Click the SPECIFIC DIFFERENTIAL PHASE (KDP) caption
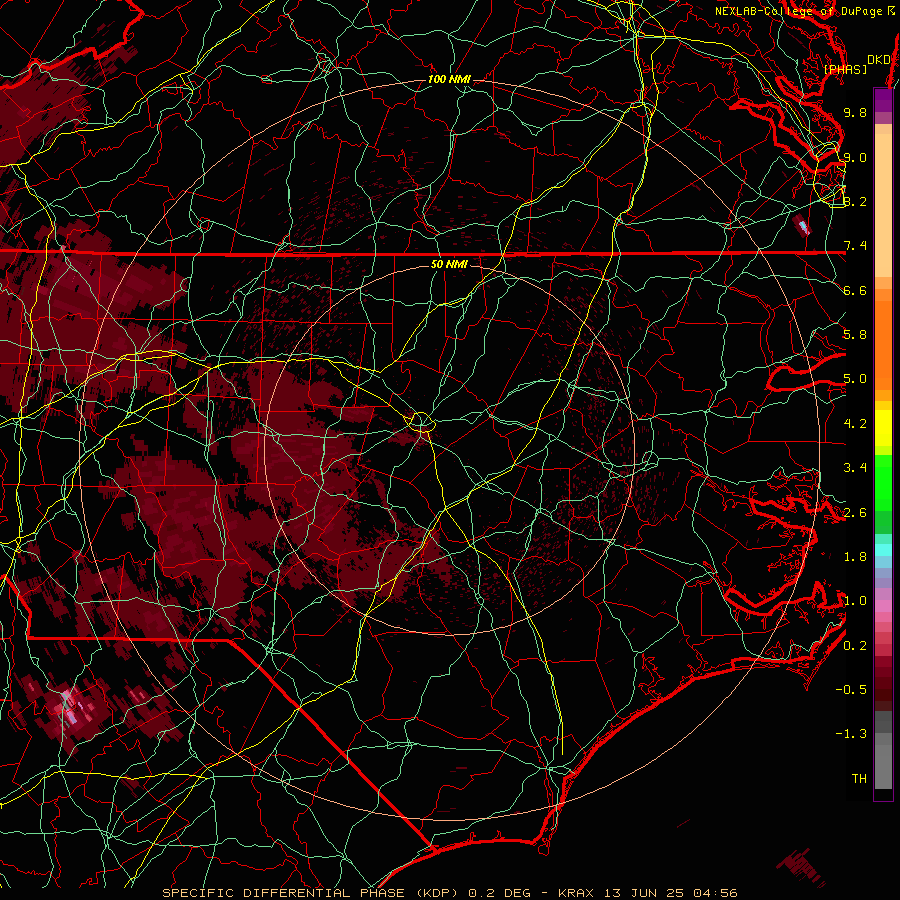The image size is (900, 900). point(312,893)
